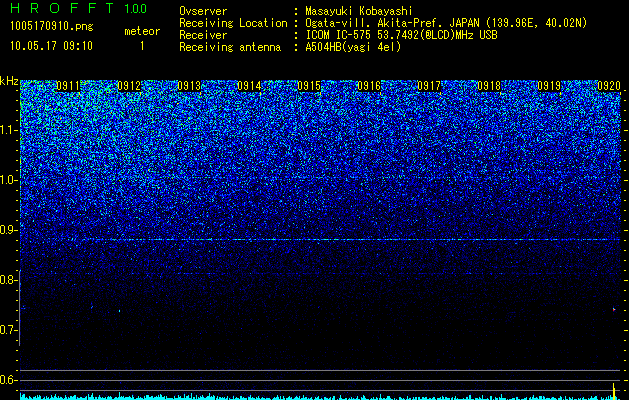Image resolution: width=629 pixels, height=400 pixels.
Task: Click the 0.9 kHz axis label
Action: point(8,230)
